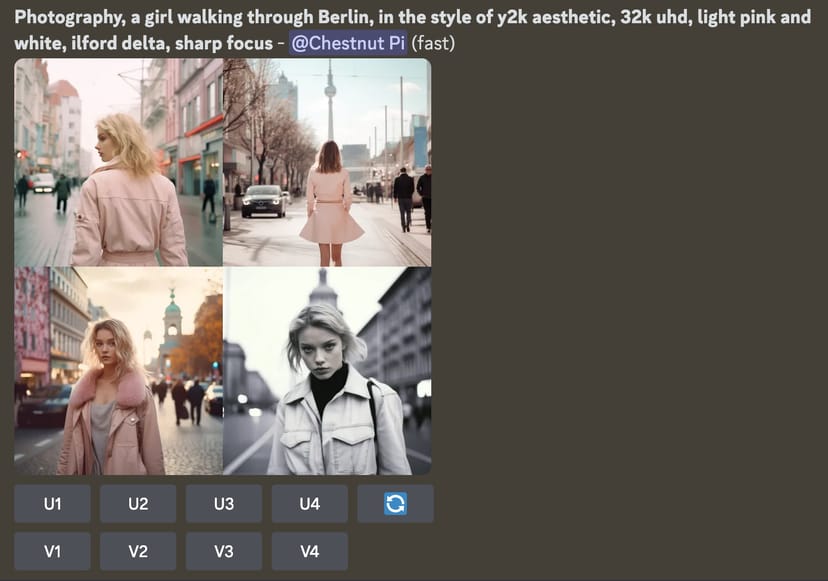Upscale the first image with U1
Screen dimensions: 828x581
click(52, 504)
